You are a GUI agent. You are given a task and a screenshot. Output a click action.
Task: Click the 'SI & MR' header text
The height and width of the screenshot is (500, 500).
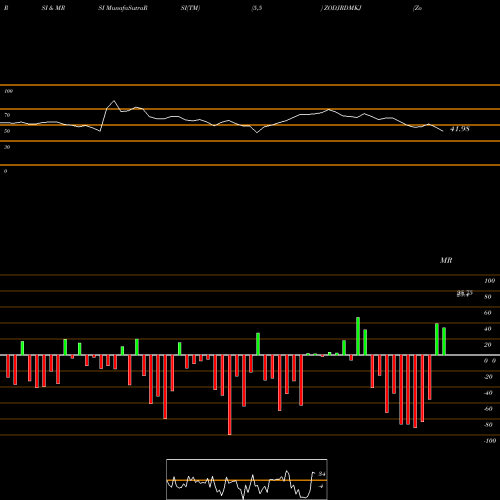click(x=53, y=8)
